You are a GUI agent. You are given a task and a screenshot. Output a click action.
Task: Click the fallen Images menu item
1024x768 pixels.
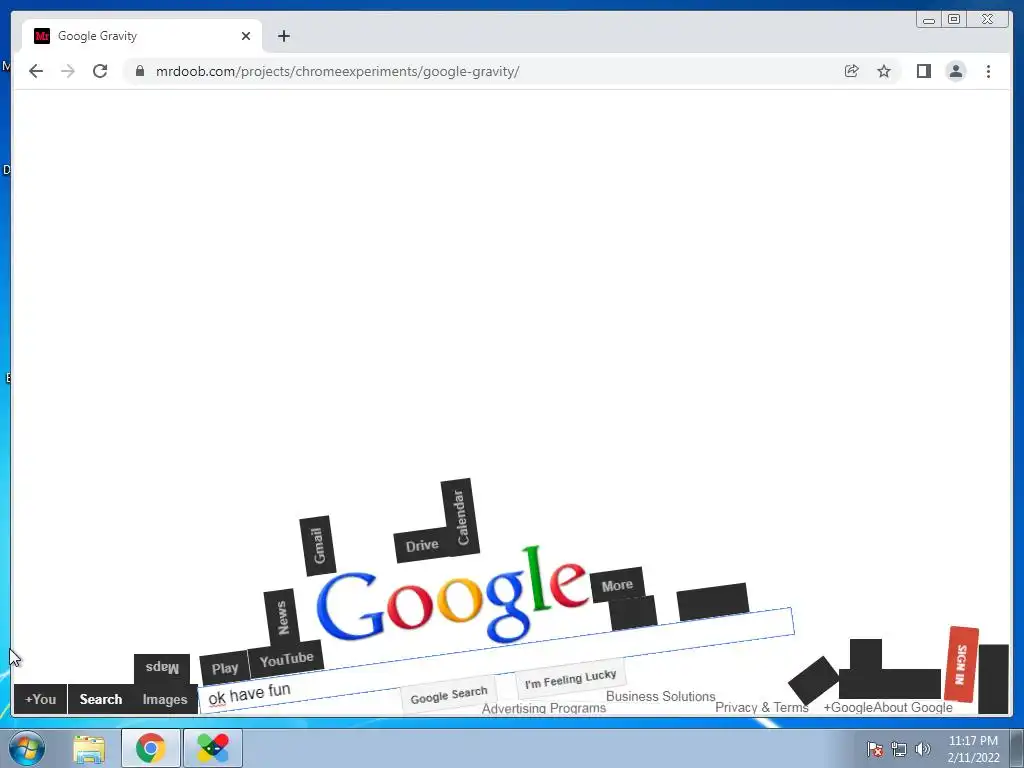(x=165, y=700)
